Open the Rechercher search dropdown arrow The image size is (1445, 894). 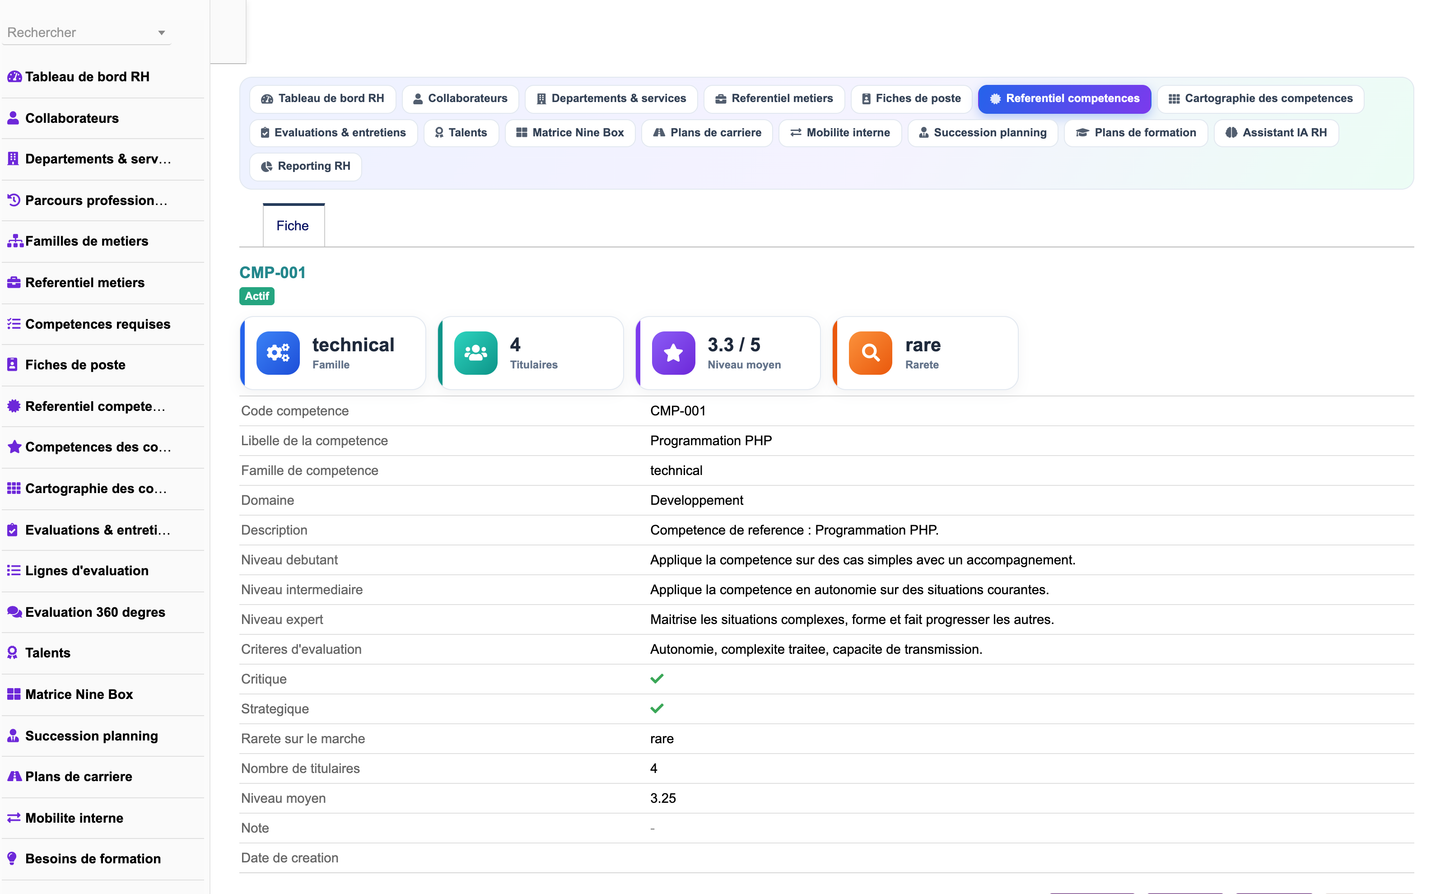161,33
